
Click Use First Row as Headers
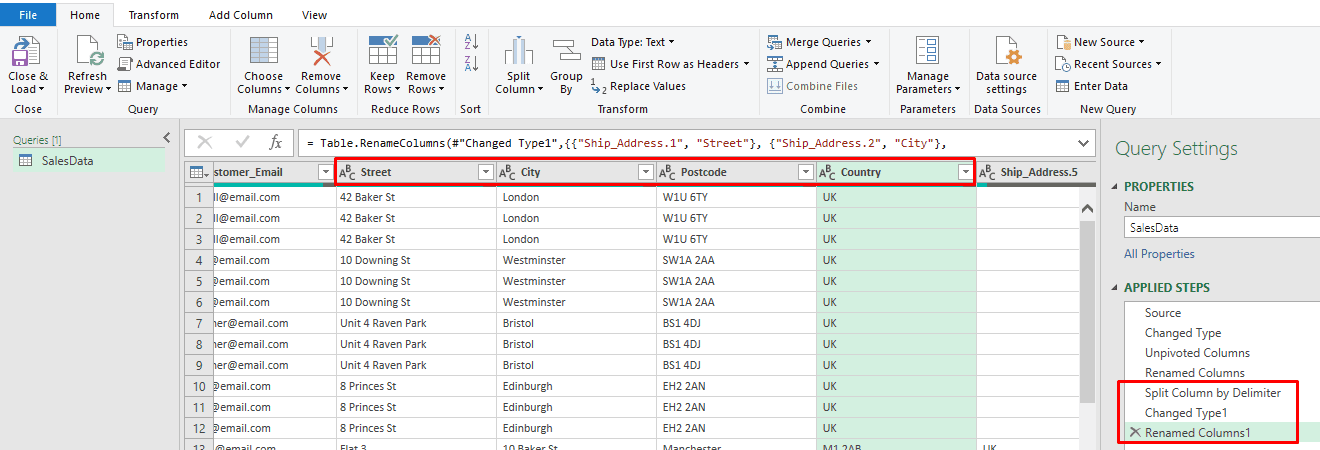point(670,64)
